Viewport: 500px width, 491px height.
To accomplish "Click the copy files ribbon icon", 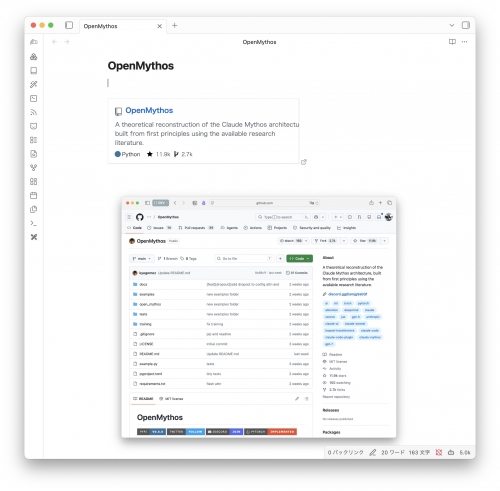I will [34, 209].
